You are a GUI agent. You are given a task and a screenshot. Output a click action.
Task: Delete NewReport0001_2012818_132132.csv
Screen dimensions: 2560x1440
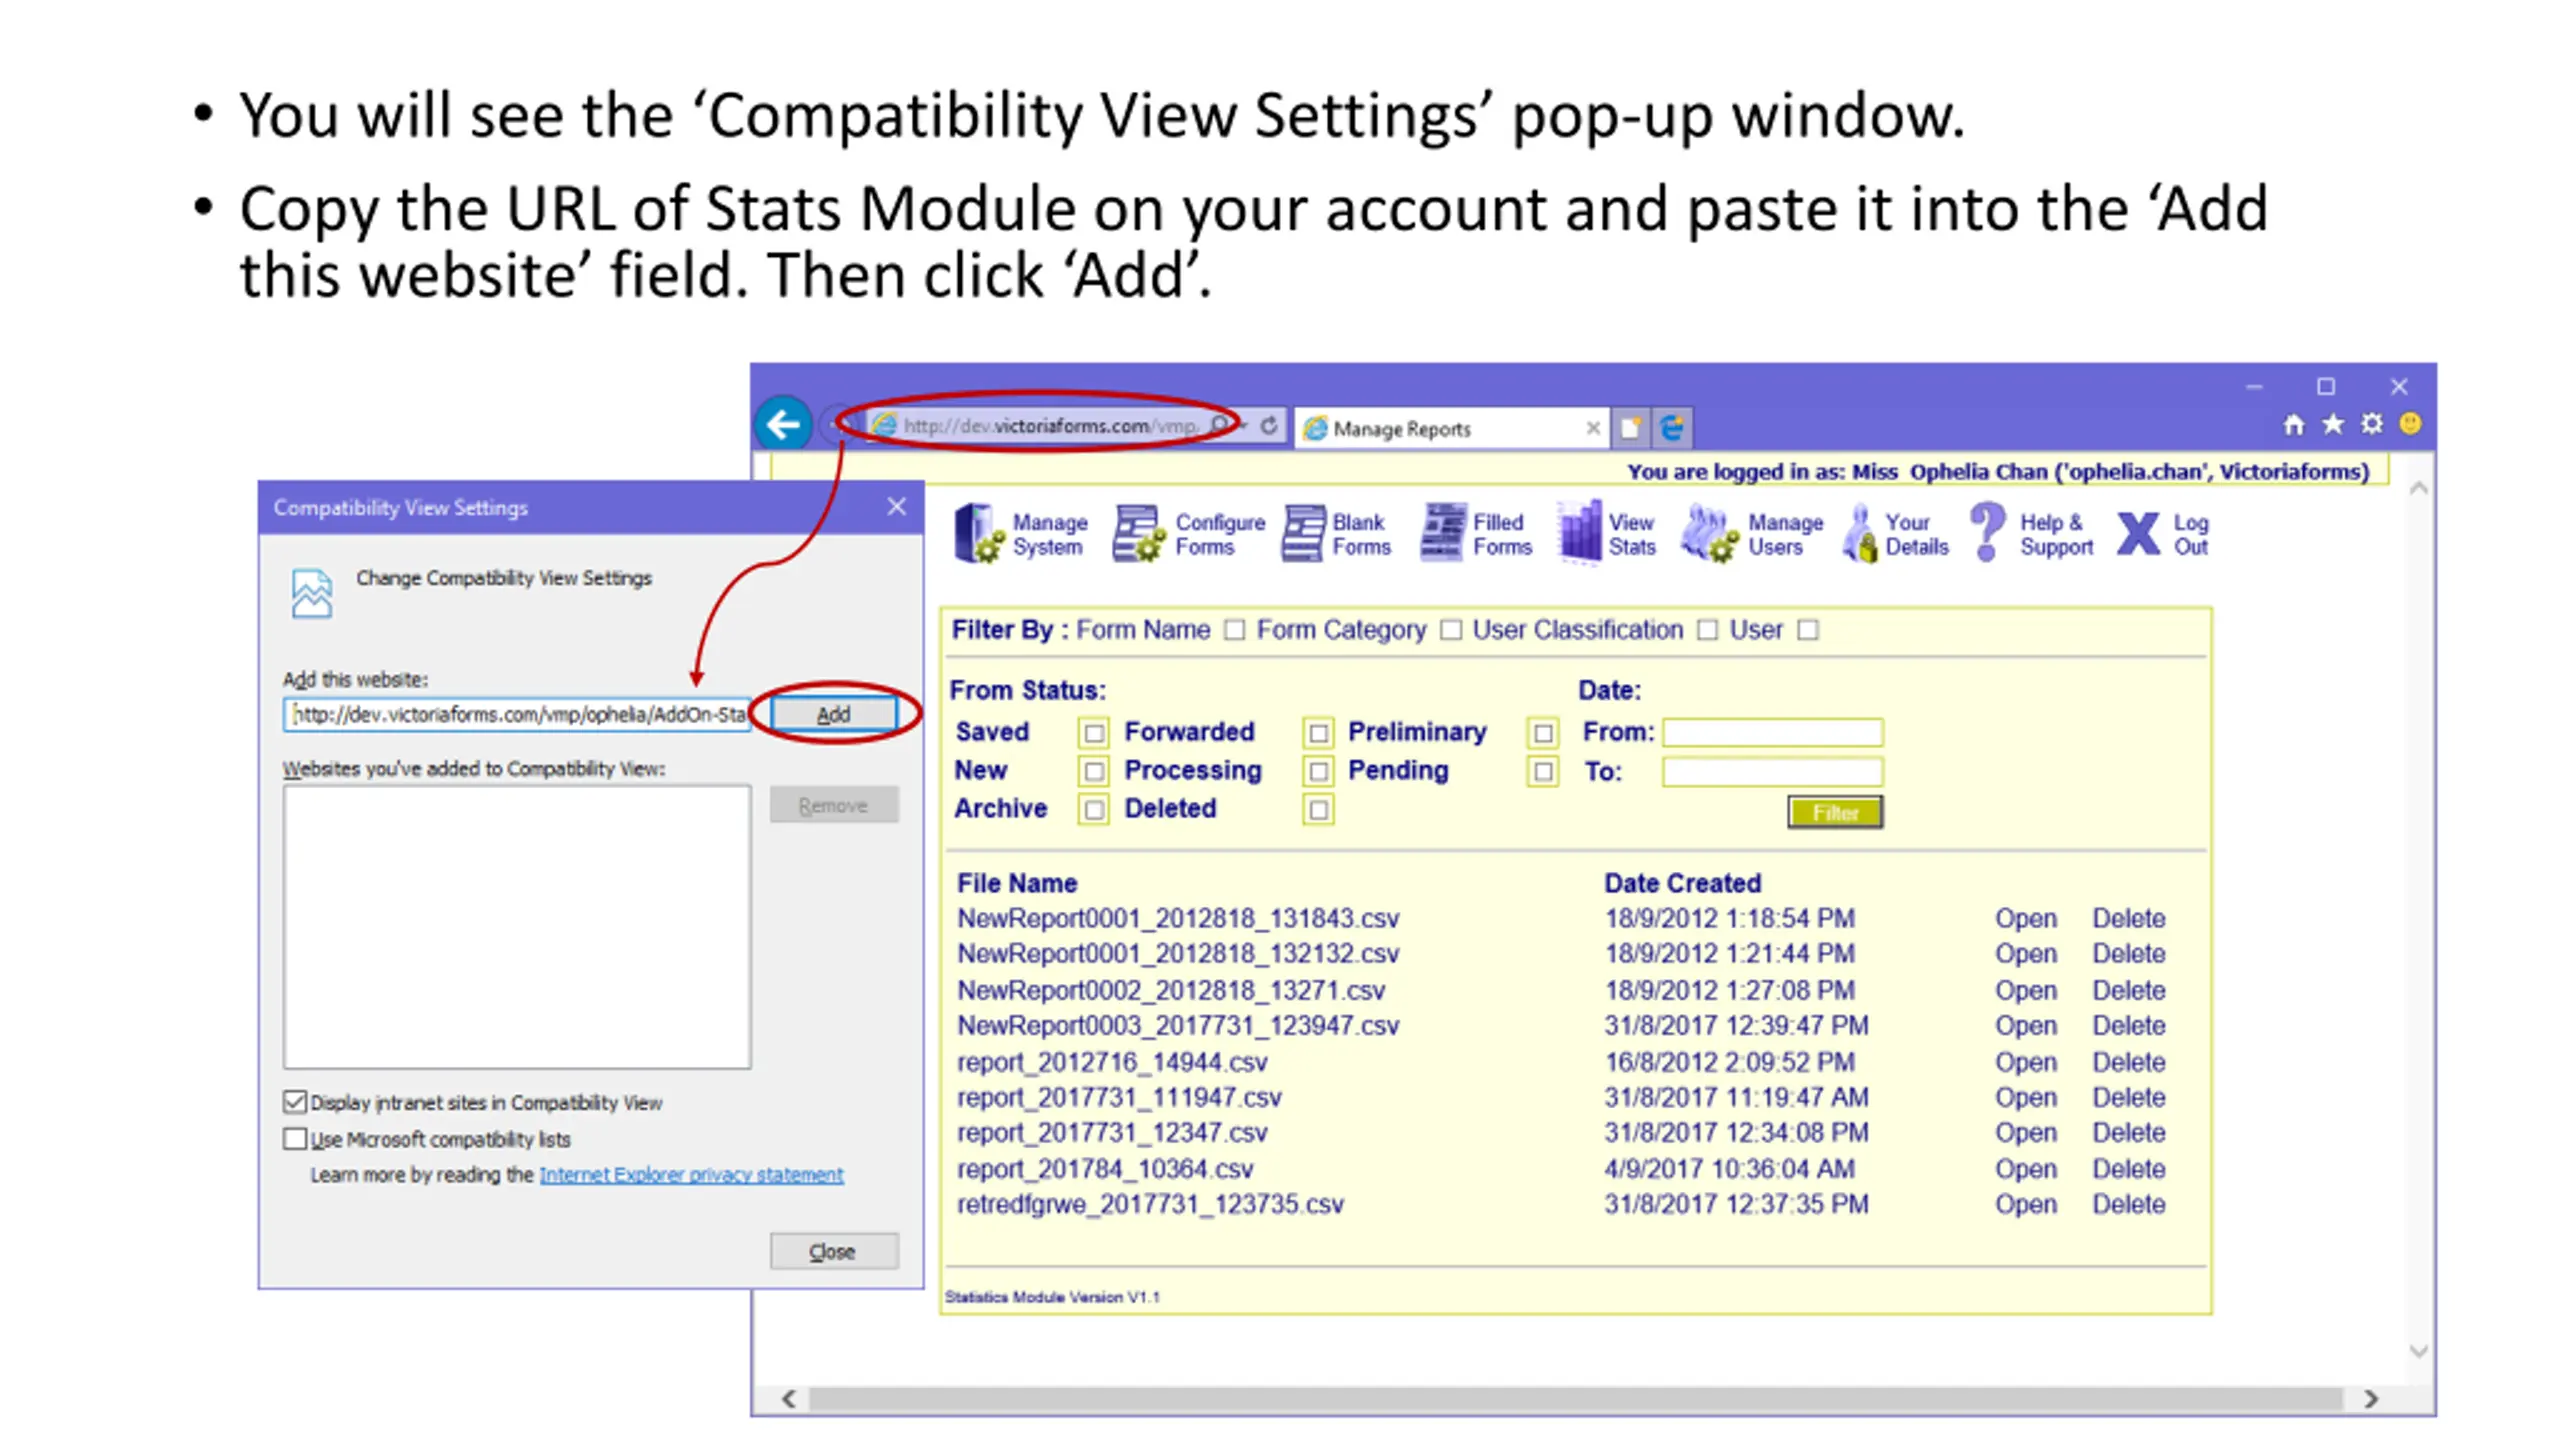tap(2128, 954)
